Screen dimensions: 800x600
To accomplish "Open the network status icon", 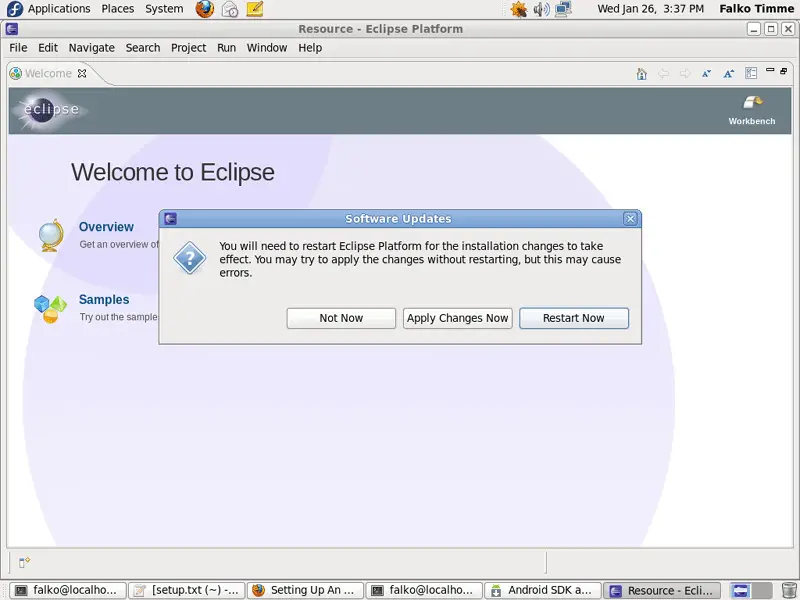I will tap(563, 9).
